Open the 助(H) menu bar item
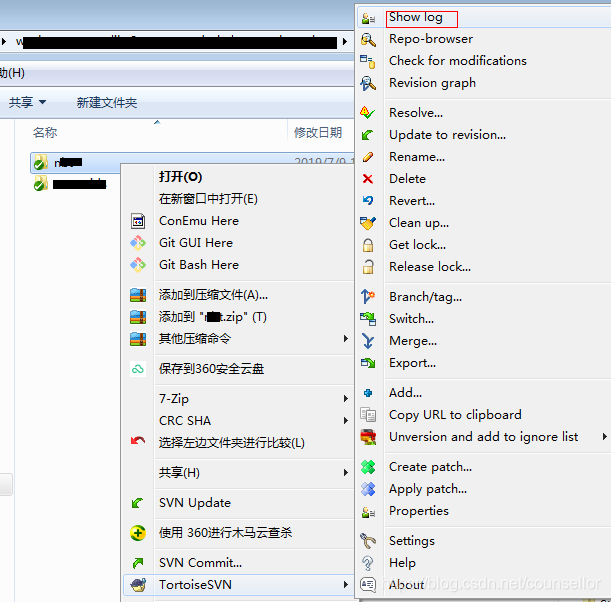Viewport: 611px width, 602px height. click(x=12, y=73)
